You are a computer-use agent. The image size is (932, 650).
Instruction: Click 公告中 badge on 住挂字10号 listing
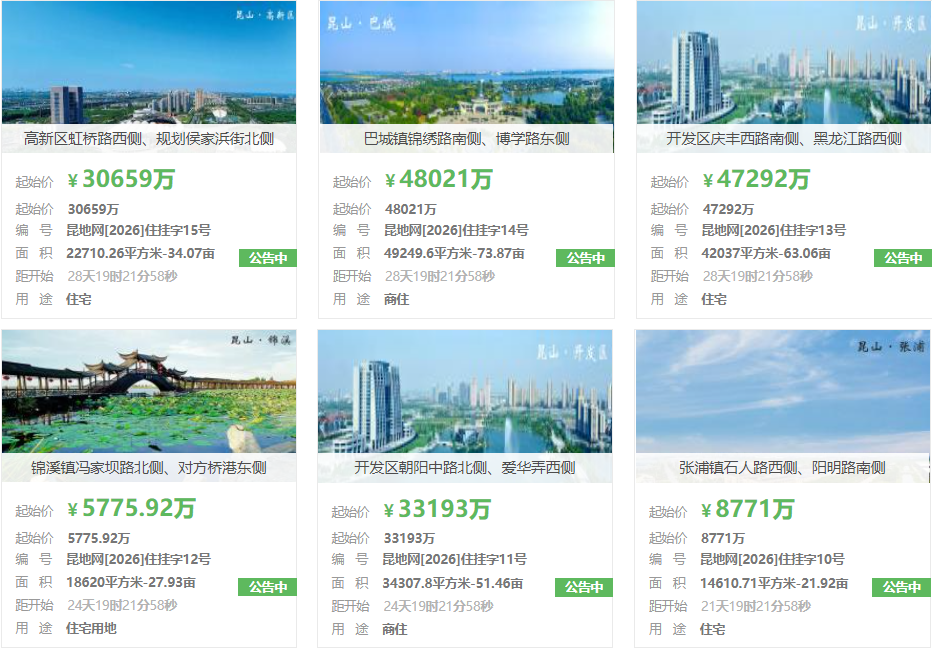901,587
